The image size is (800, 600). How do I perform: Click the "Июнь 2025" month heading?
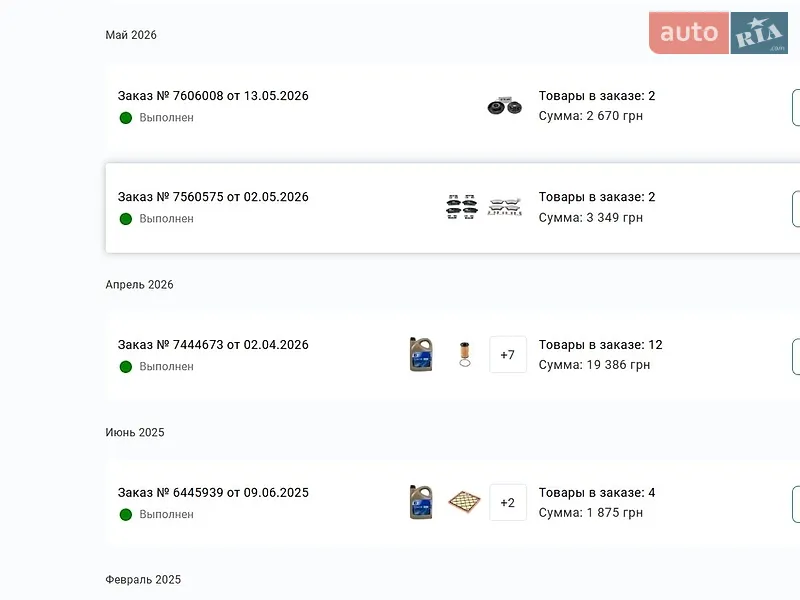click(x=135, y=433)
